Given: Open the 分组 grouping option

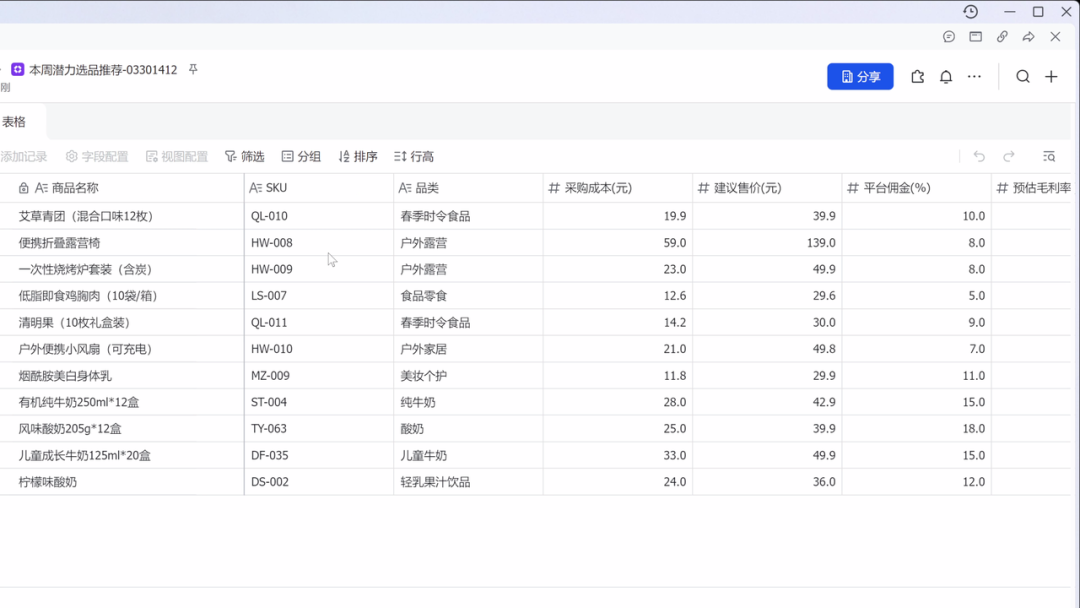Looking at the screenshot, I should click(301, 157).
